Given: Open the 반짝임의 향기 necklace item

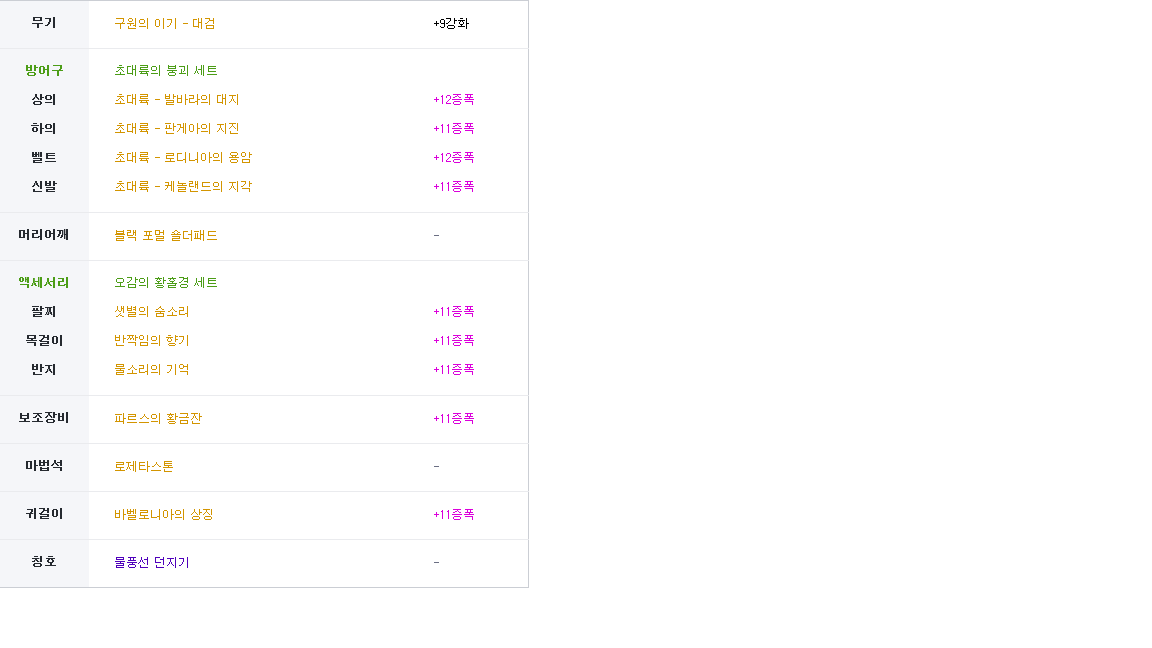Looking at the screenshot, I should coord(152,341).
